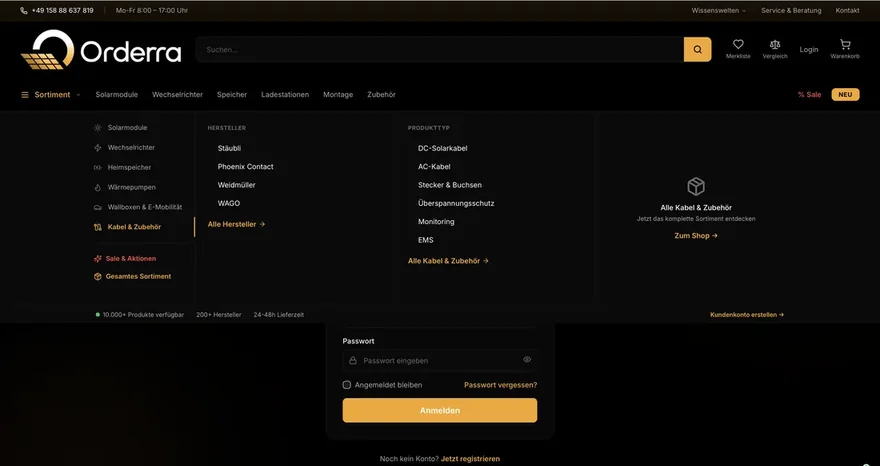The height and width of the screenshot is (466, 880).
Task: Select Stecker & Buchsen
Action: (x=450, y=185)
